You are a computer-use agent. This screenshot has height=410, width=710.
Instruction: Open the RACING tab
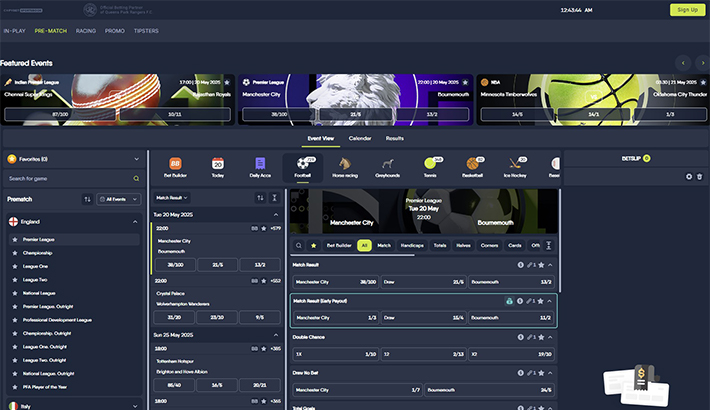(x=86, y=31)
